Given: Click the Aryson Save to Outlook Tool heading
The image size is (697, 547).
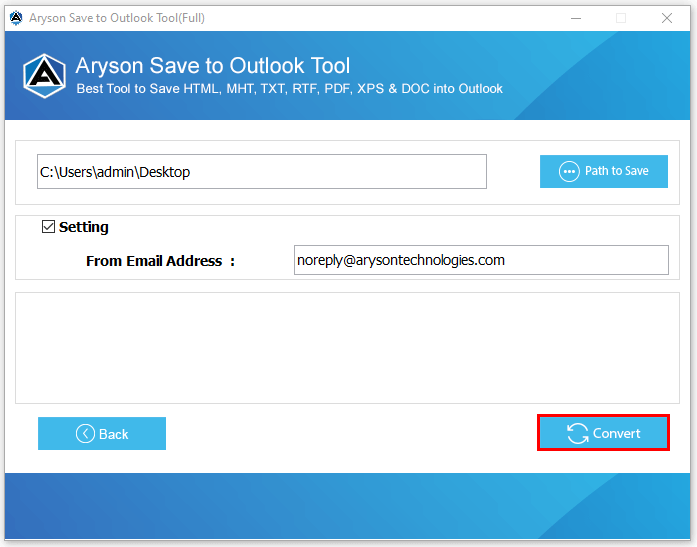Looking at the screenshot, I should coord(212,66).
